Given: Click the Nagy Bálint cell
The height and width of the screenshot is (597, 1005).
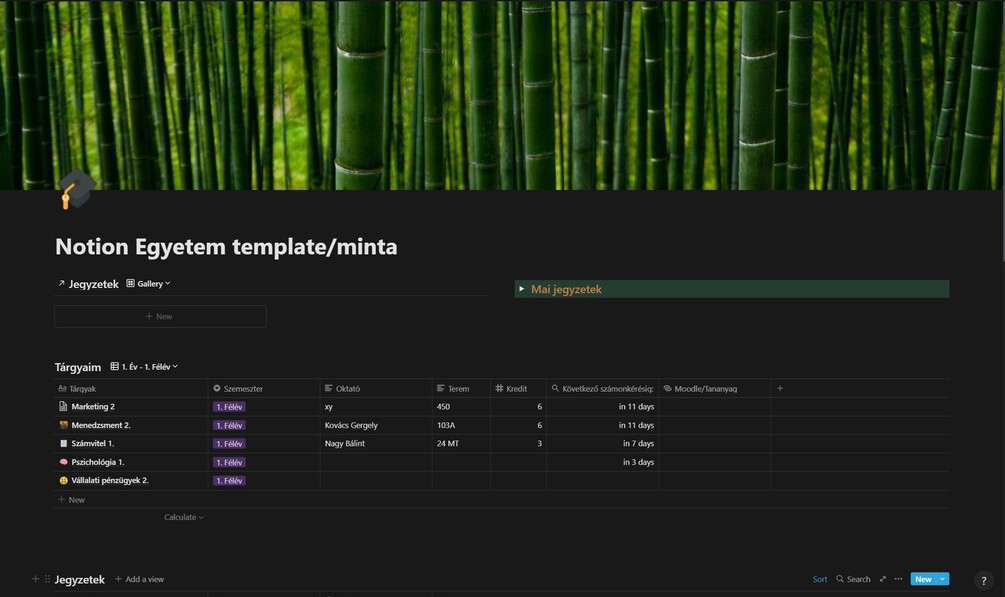Looking at the screenshot, I should click(376, 443).
